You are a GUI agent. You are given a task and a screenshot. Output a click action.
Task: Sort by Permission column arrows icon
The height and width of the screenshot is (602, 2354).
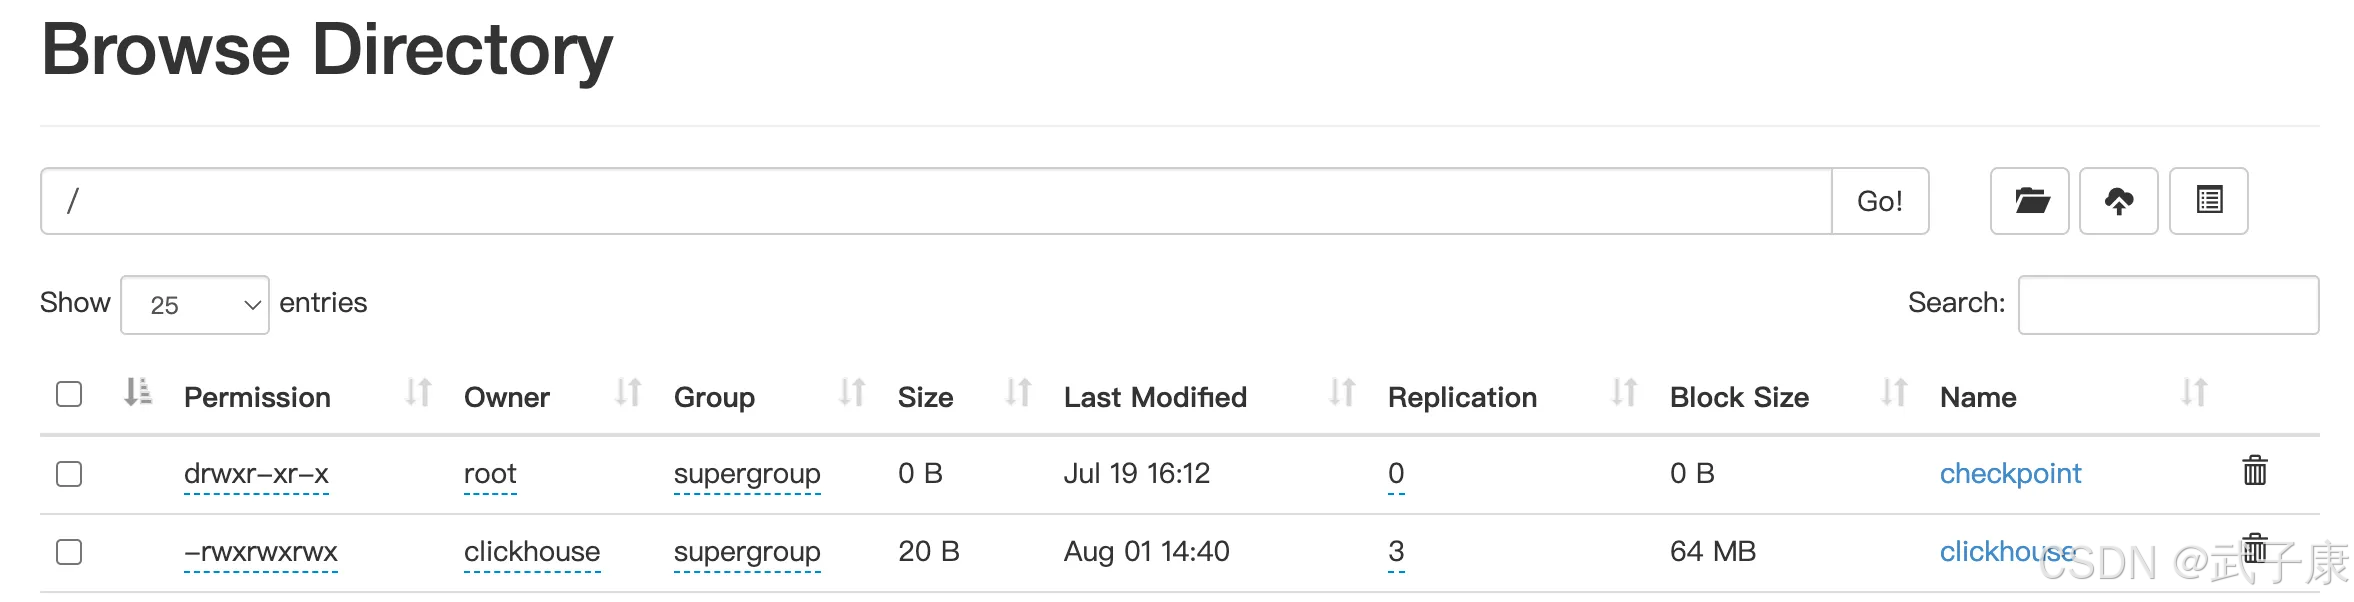[x=418, y=394]
